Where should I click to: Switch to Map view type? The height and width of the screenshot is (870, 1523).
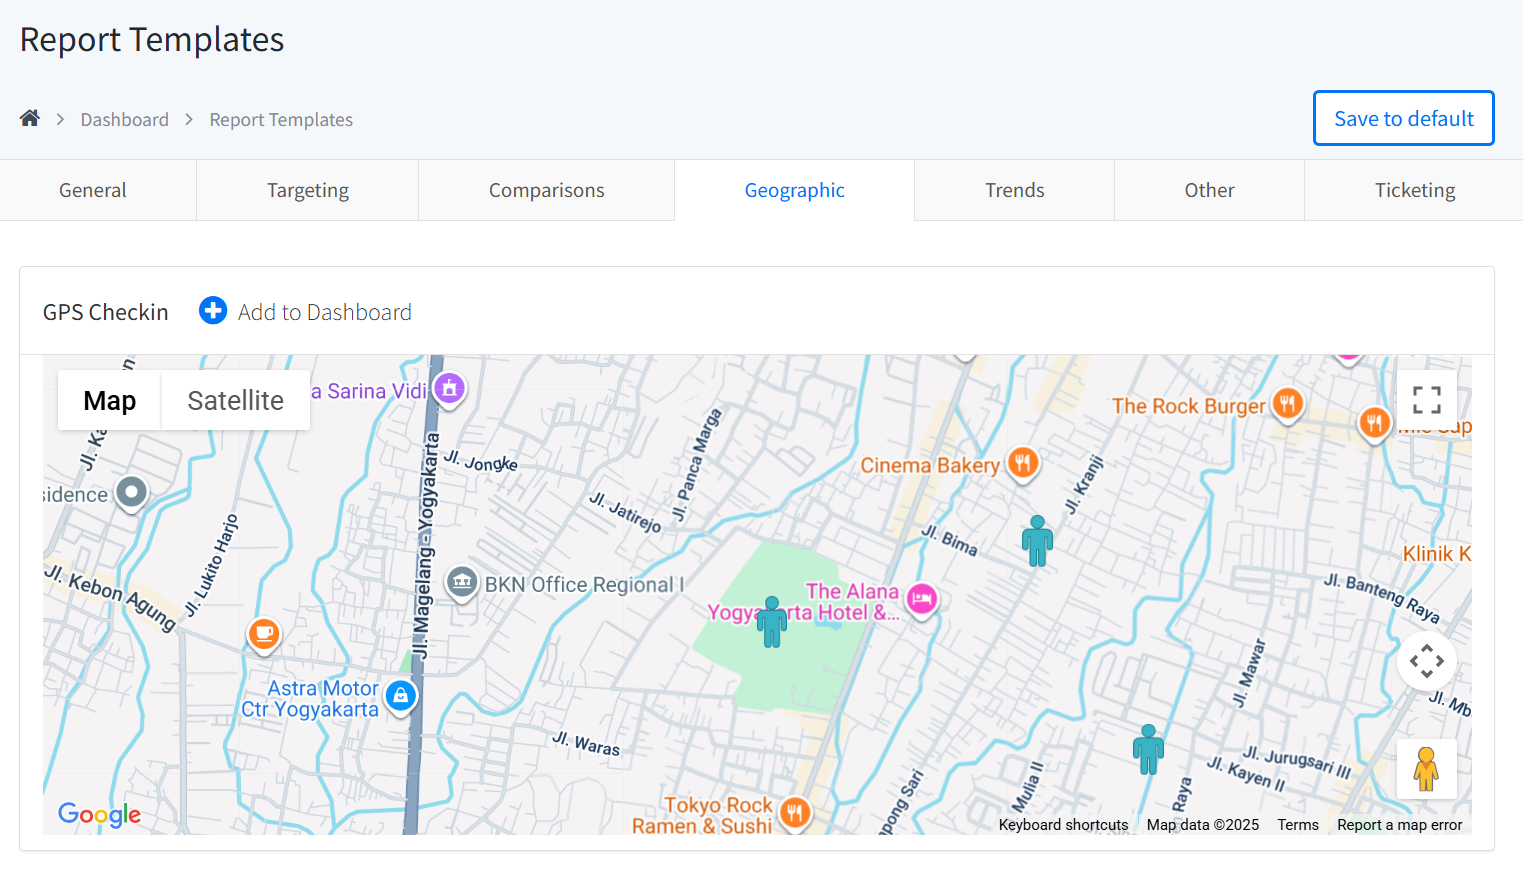[110, 401]
